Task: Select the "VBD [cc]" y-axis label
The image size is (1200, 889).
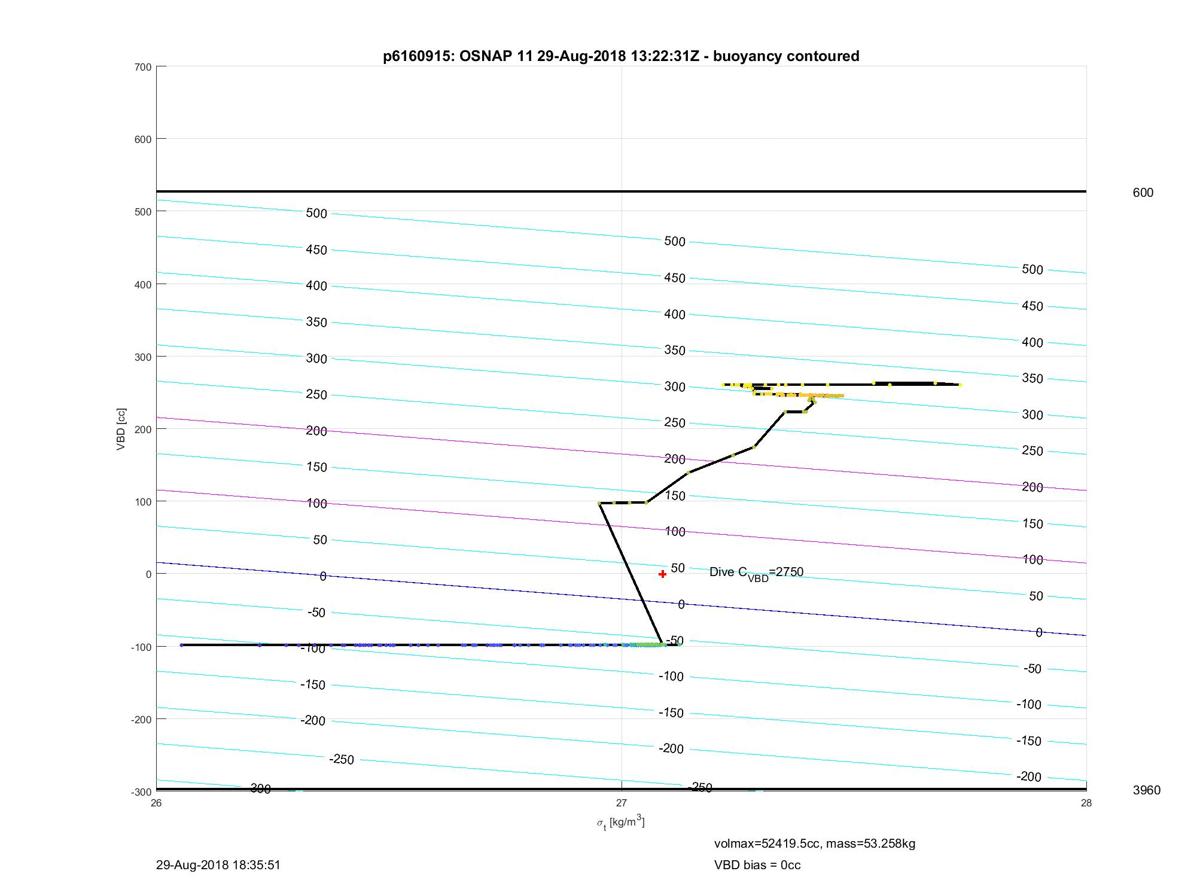Action: [x=121, y=429]
